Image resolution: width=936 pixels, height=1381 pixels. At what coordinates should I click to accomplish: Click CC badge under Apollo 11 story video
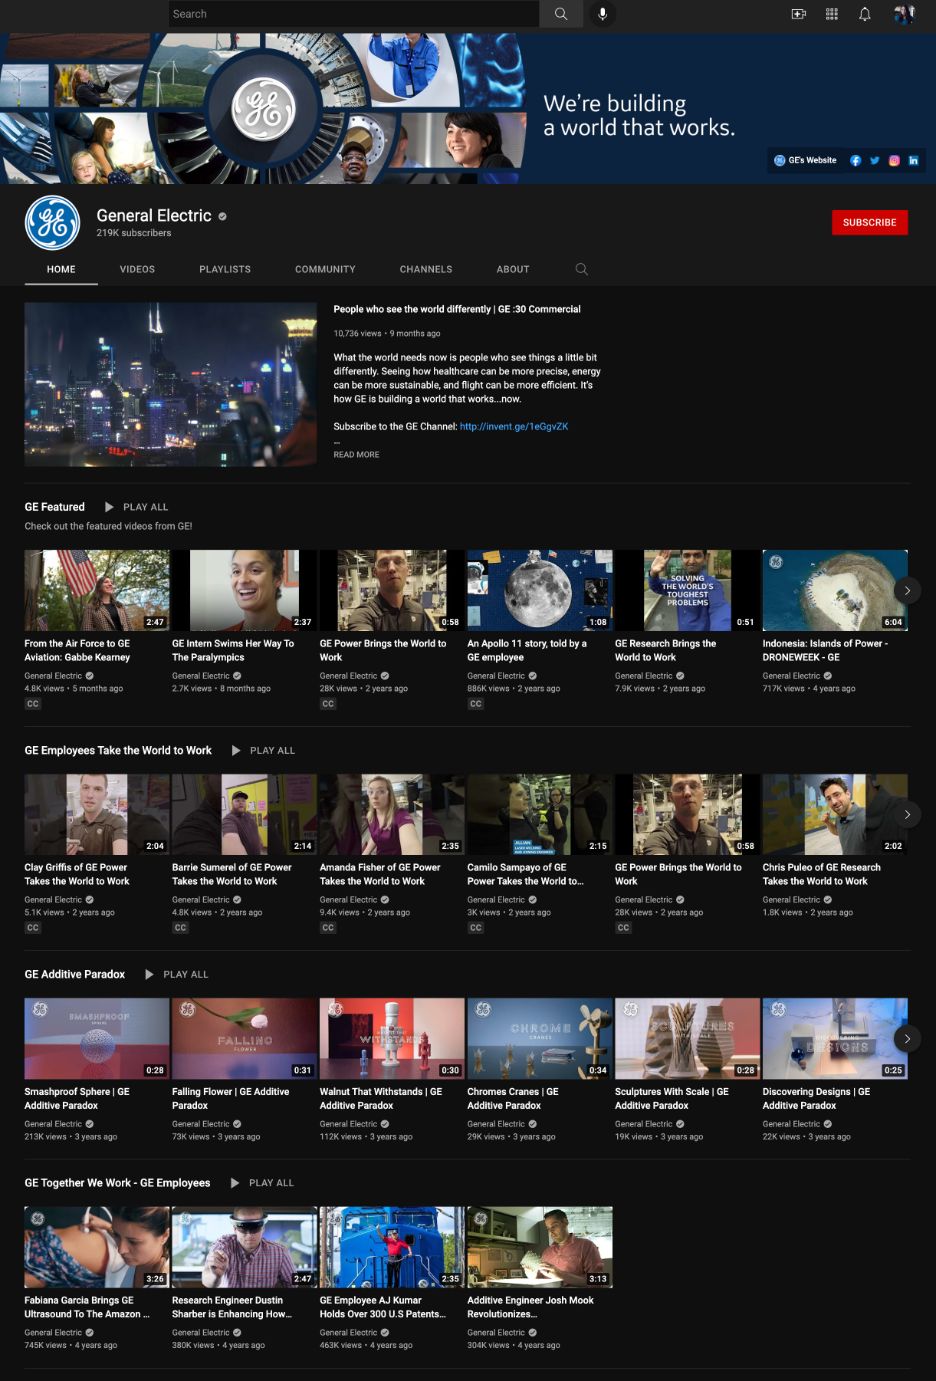pos(476,704)
